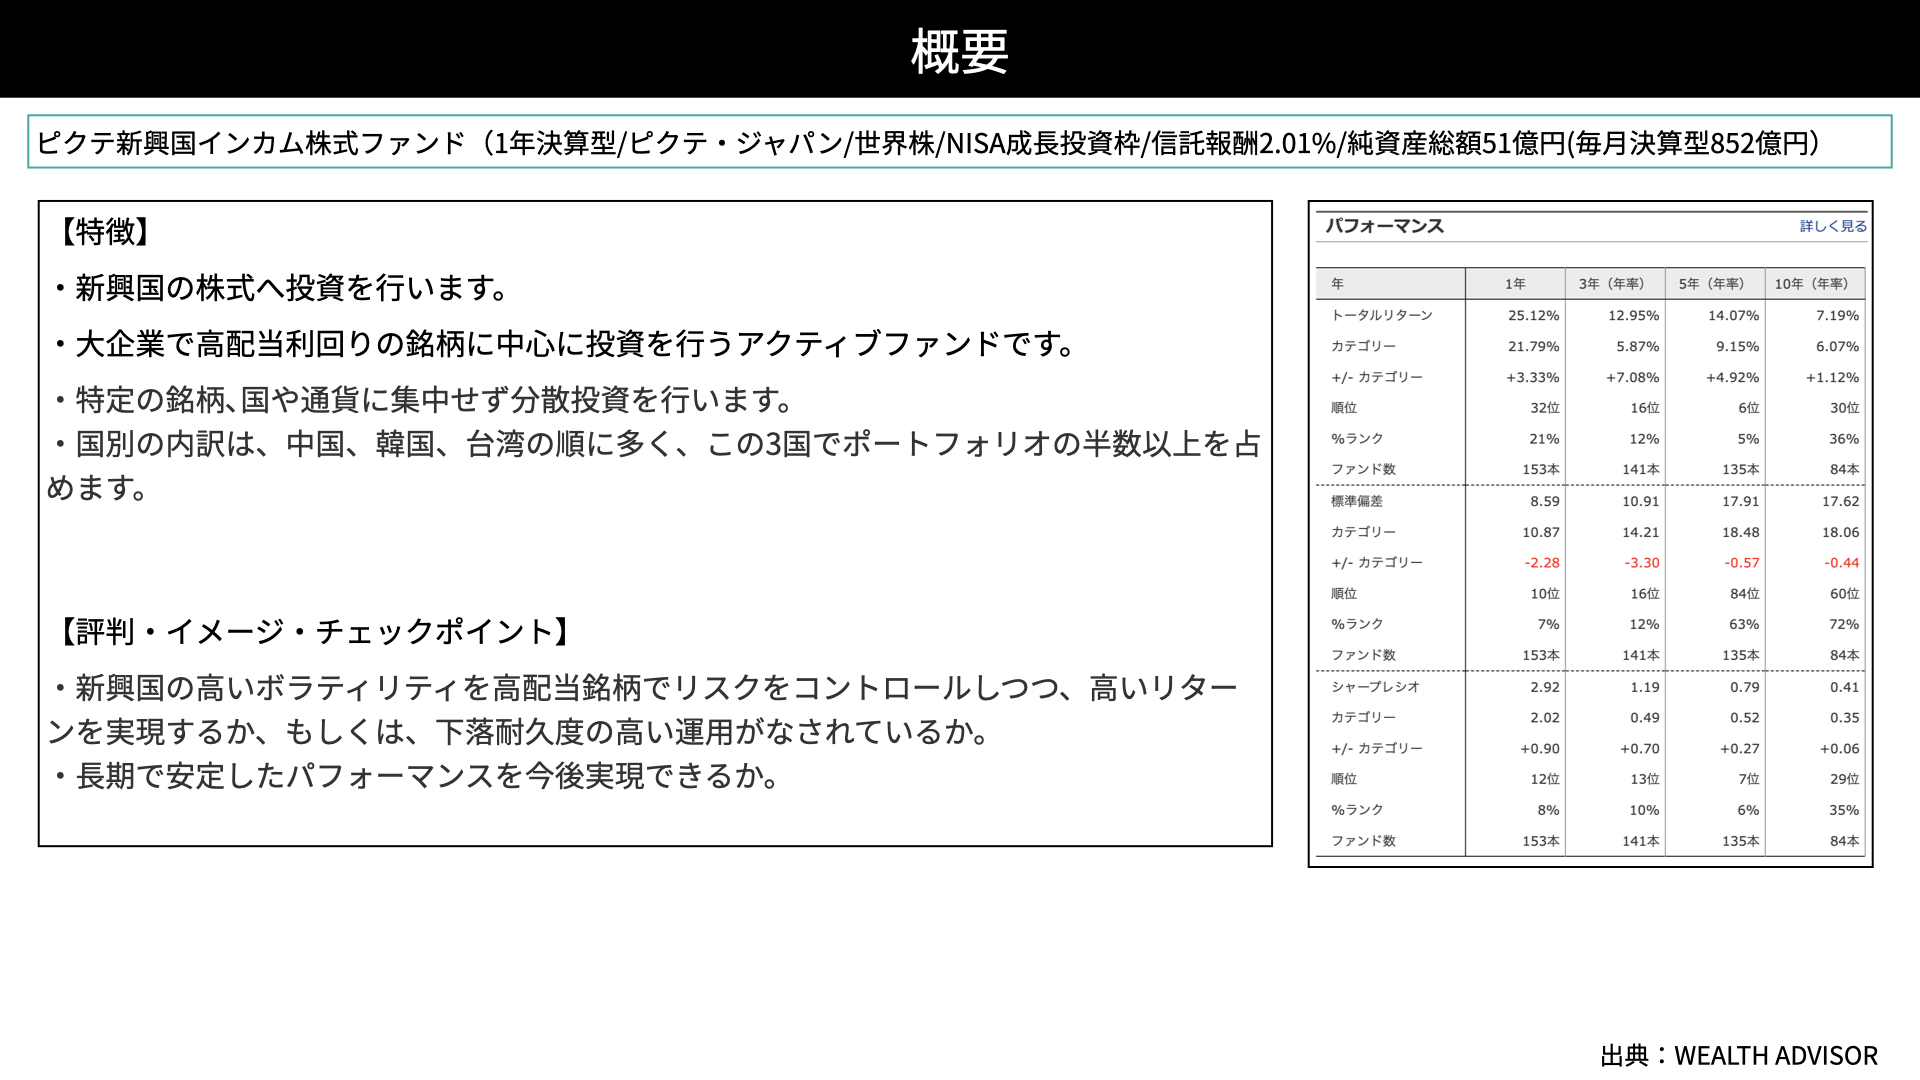Click the +3.33% category difference value
This screenshot has width=1920, height=1080.
1533,377
